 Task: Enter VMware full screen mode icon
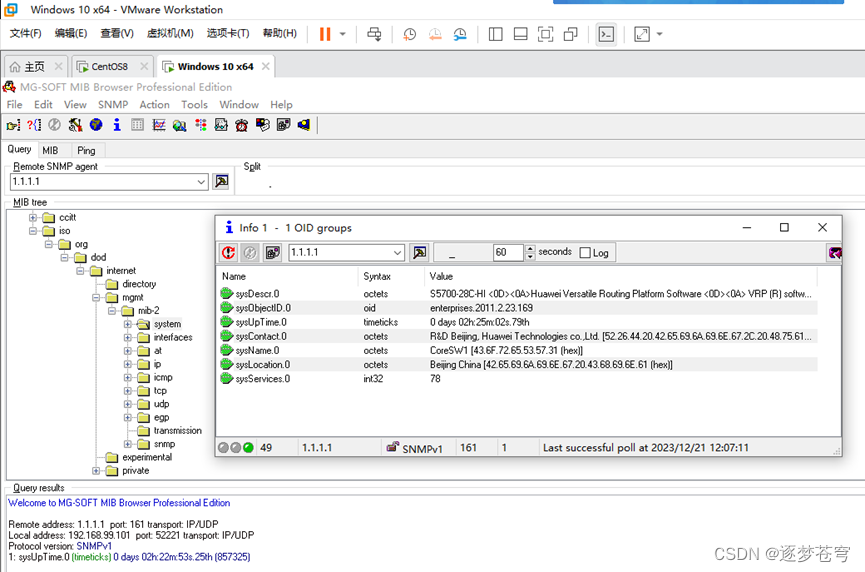[x=546, y=34]
